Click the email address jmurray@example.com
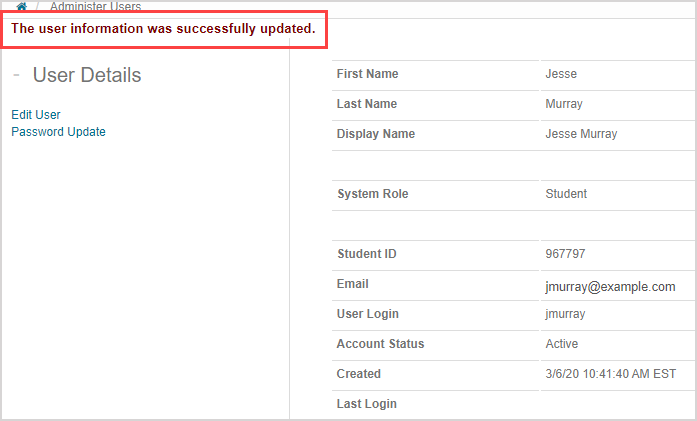This screenshot has height=421, width=697. [x=610, y=286]
